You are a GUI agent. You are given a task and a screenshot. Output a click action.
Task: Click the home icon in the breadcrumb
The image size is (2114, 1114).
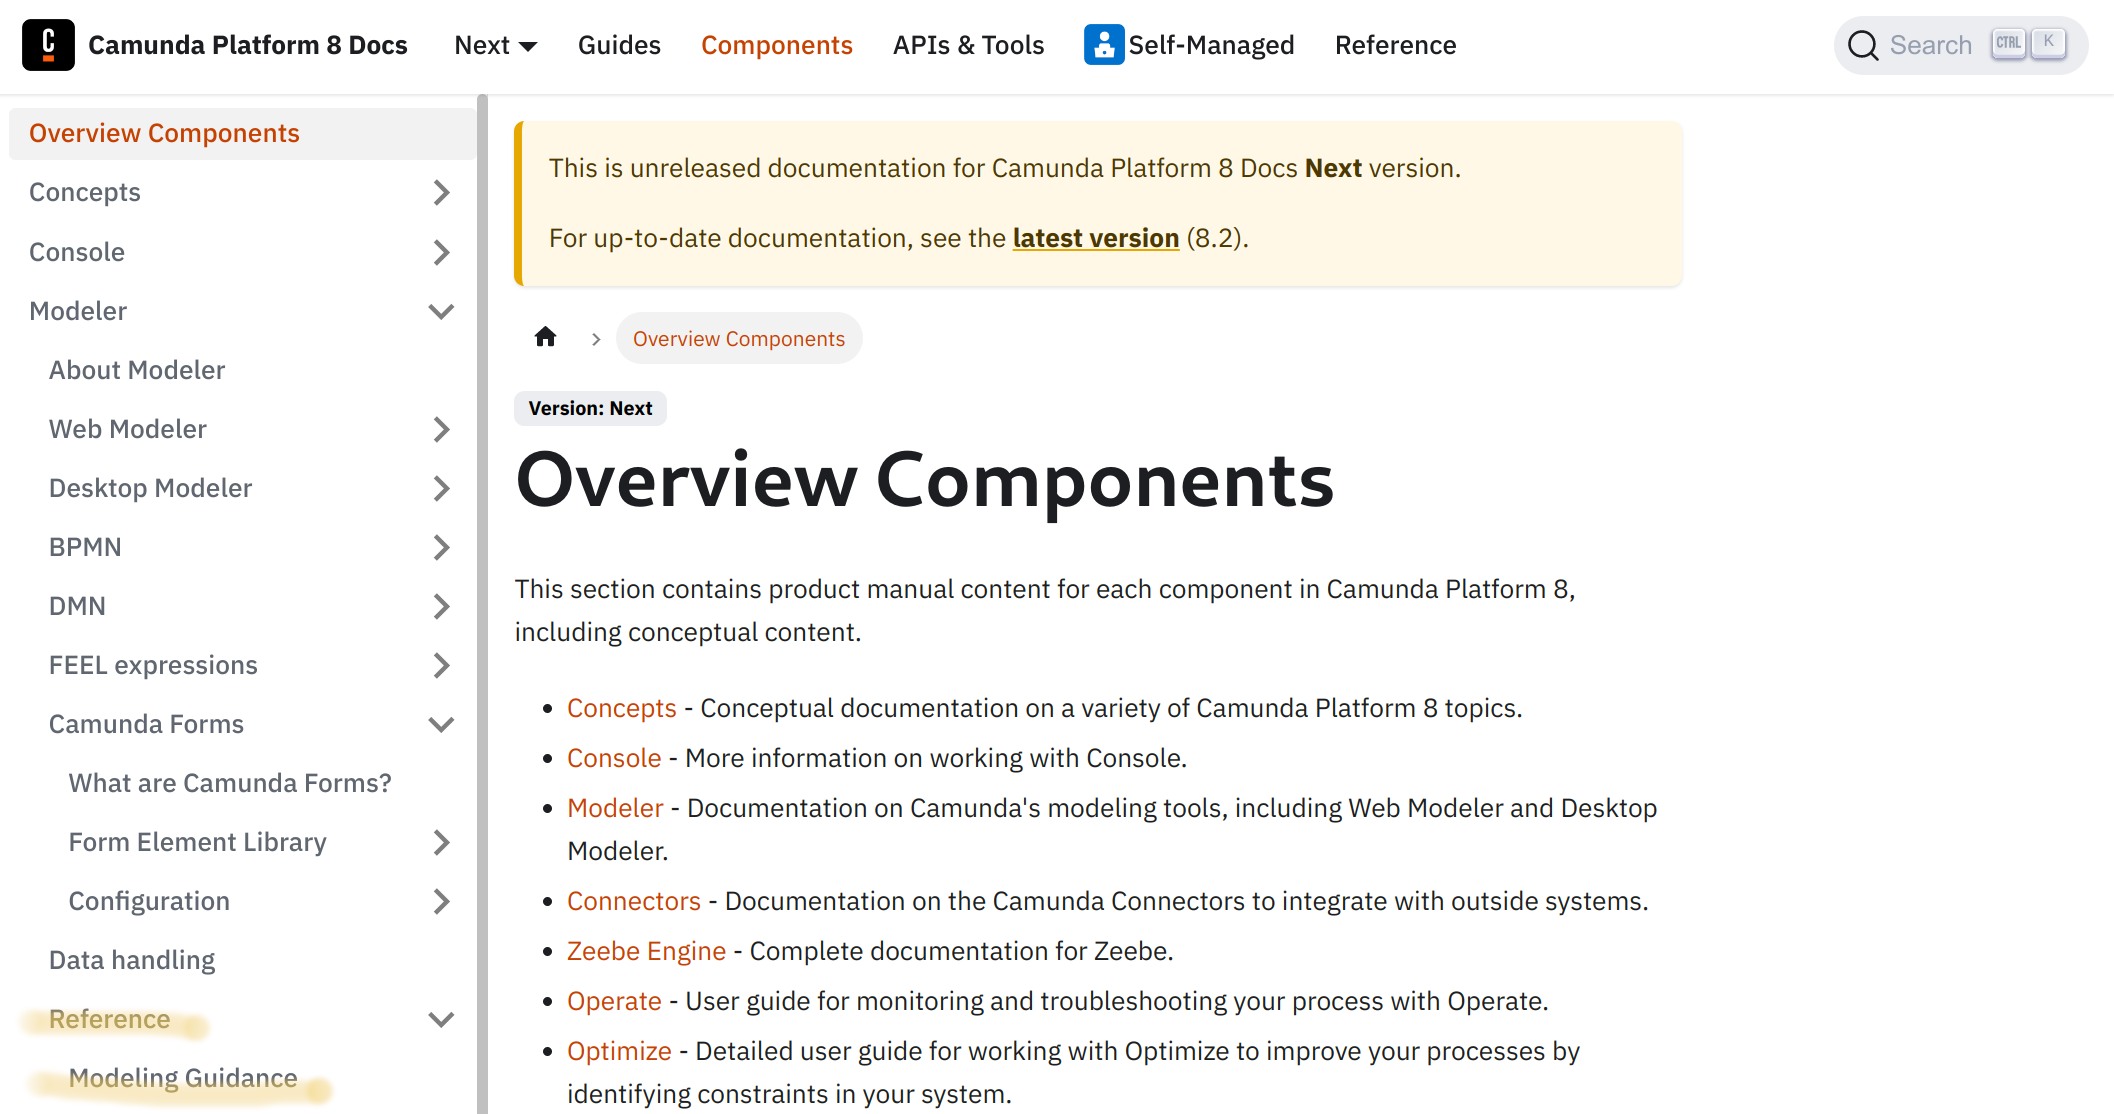coord(546,337)
